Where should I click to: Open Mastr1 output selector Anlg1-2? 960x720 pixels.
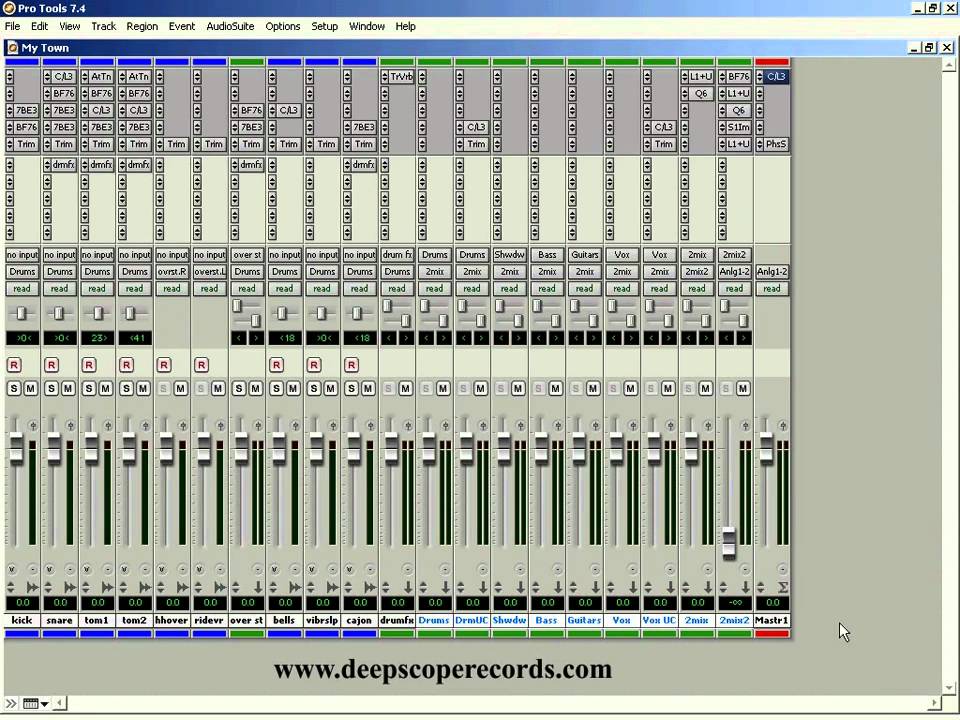point(772,272)
